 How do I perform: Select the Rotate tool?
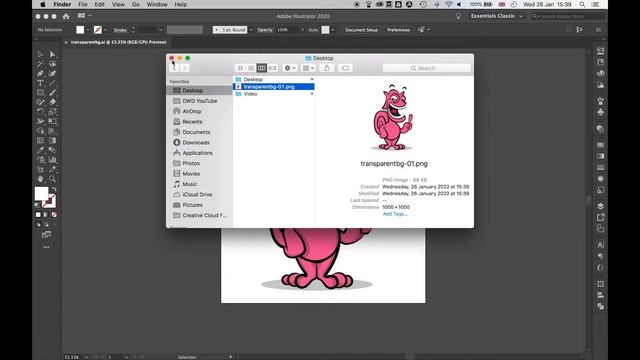click(x=40, y=111)
